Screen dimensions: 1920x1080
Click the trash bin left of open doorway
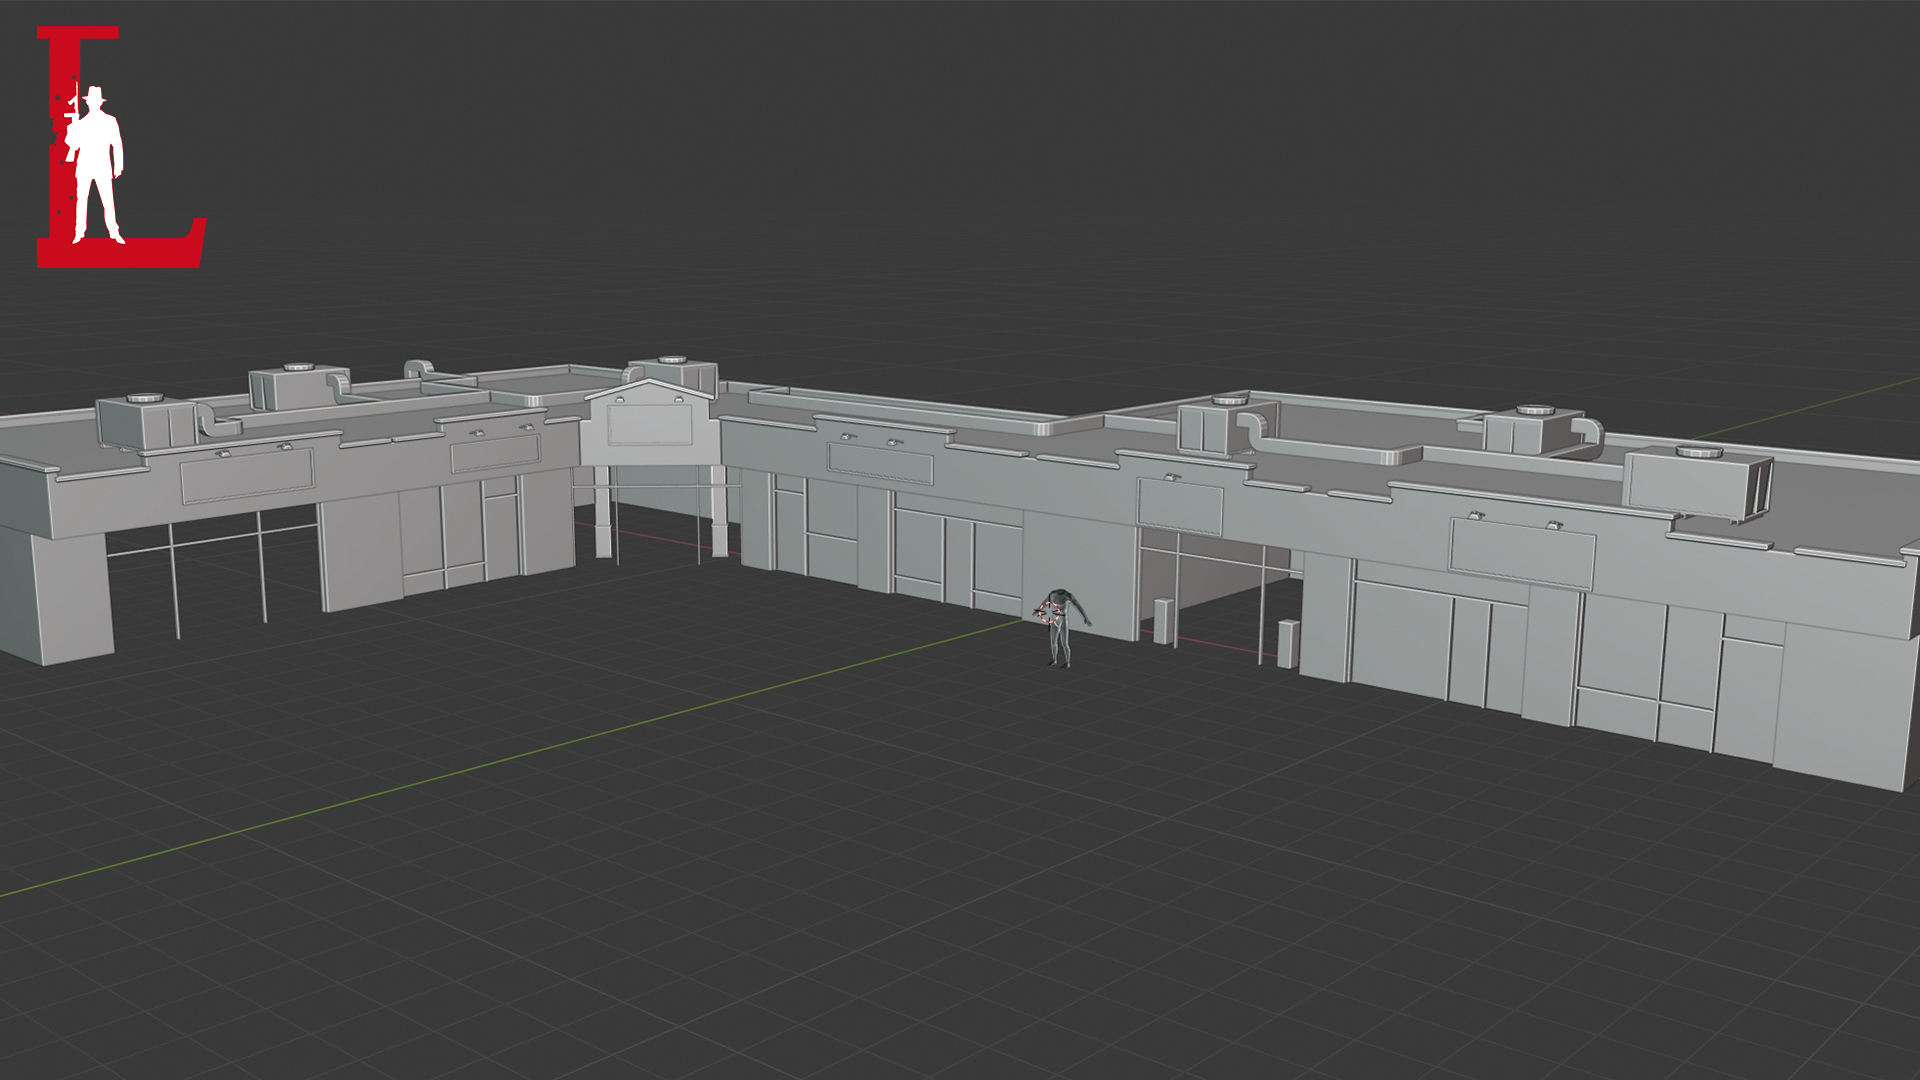pyautogui.click(x=1163, y=621)
